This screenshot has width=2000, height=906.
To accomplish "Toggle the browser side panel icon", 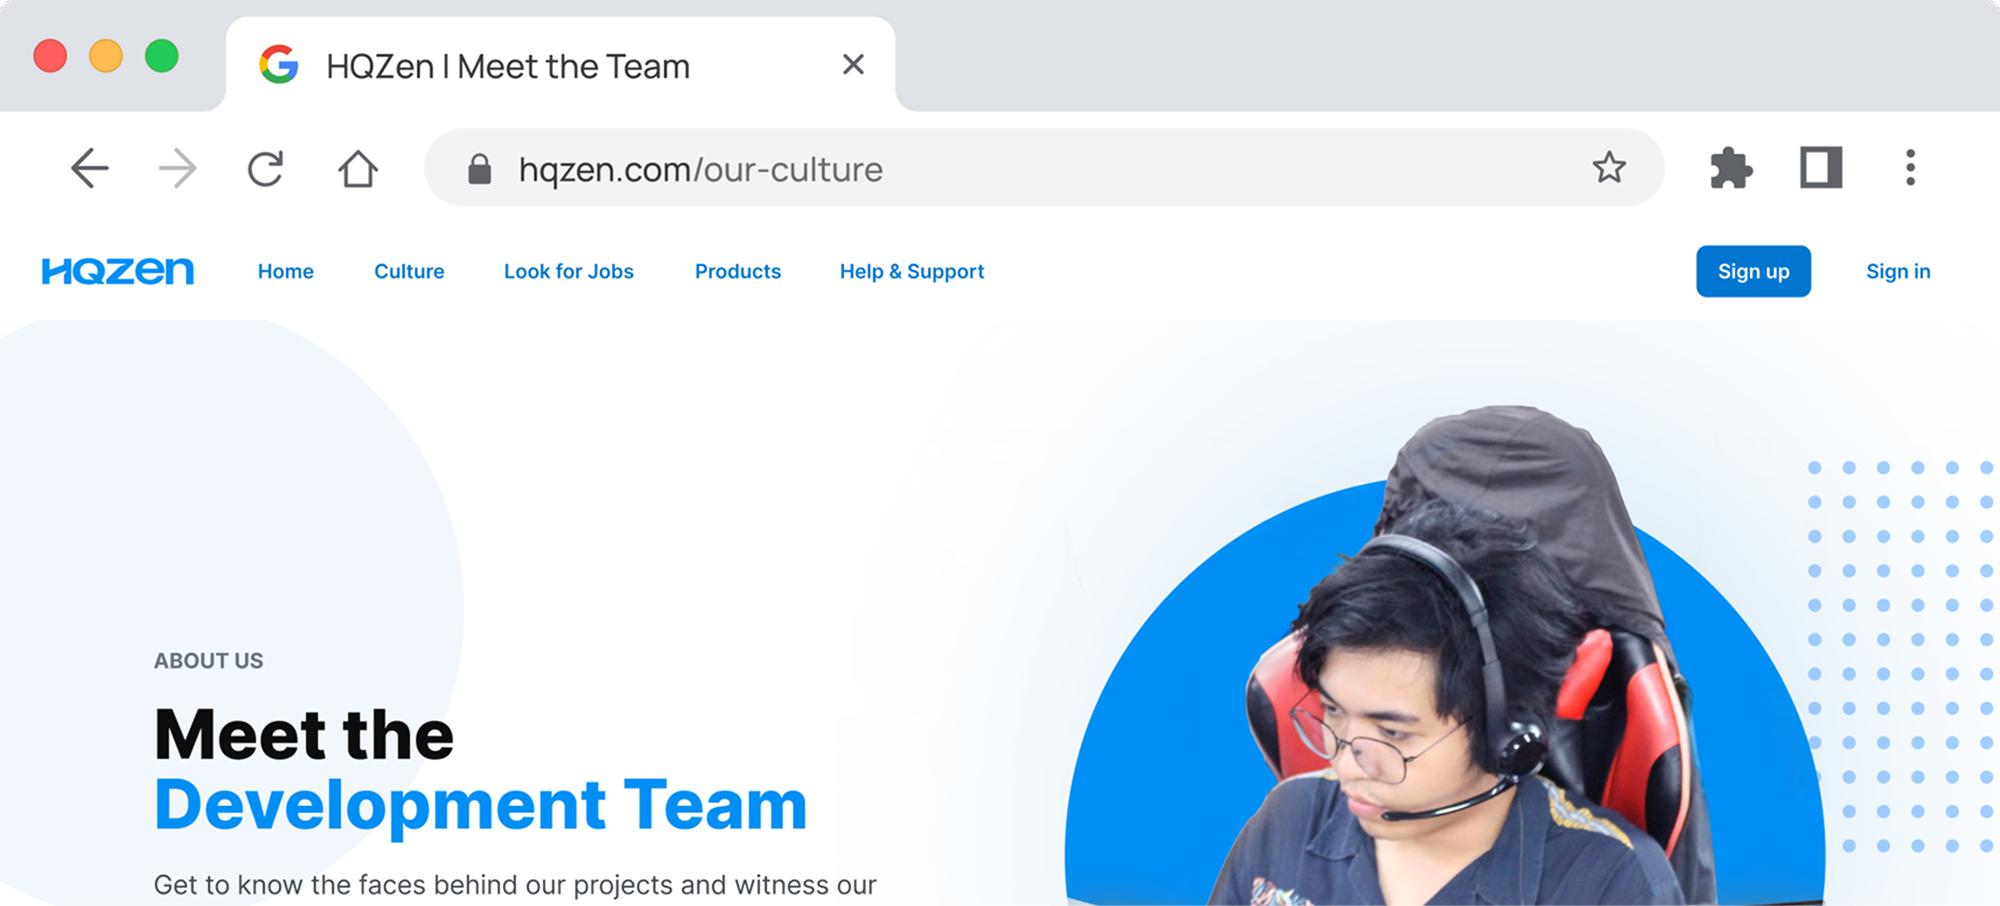I will [1821, 168].
